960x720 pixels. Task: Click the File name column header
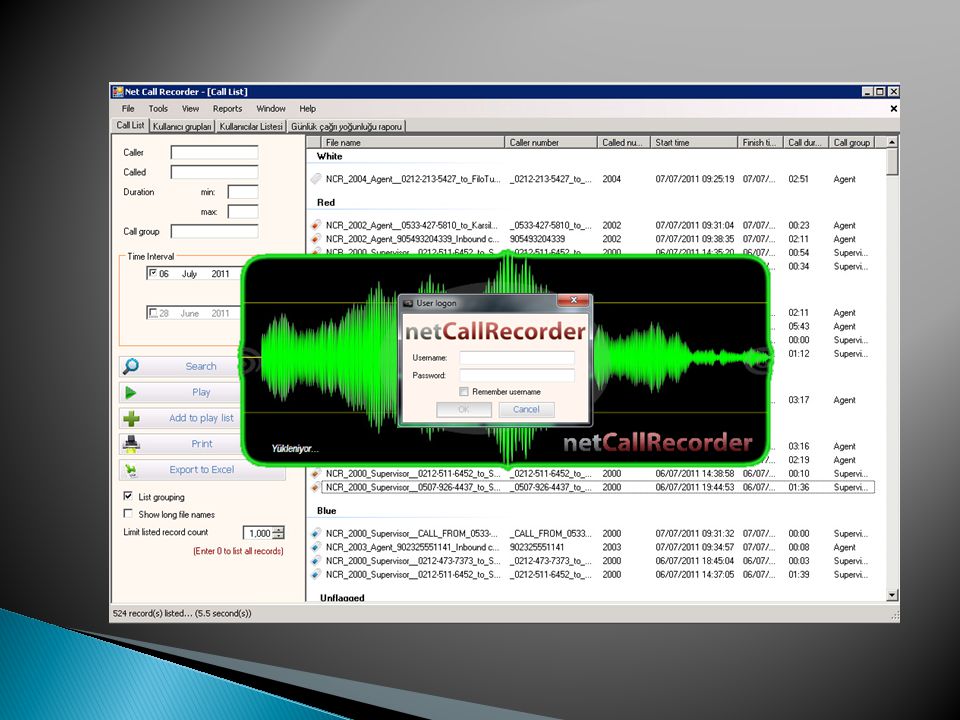(x=413, y=142)
